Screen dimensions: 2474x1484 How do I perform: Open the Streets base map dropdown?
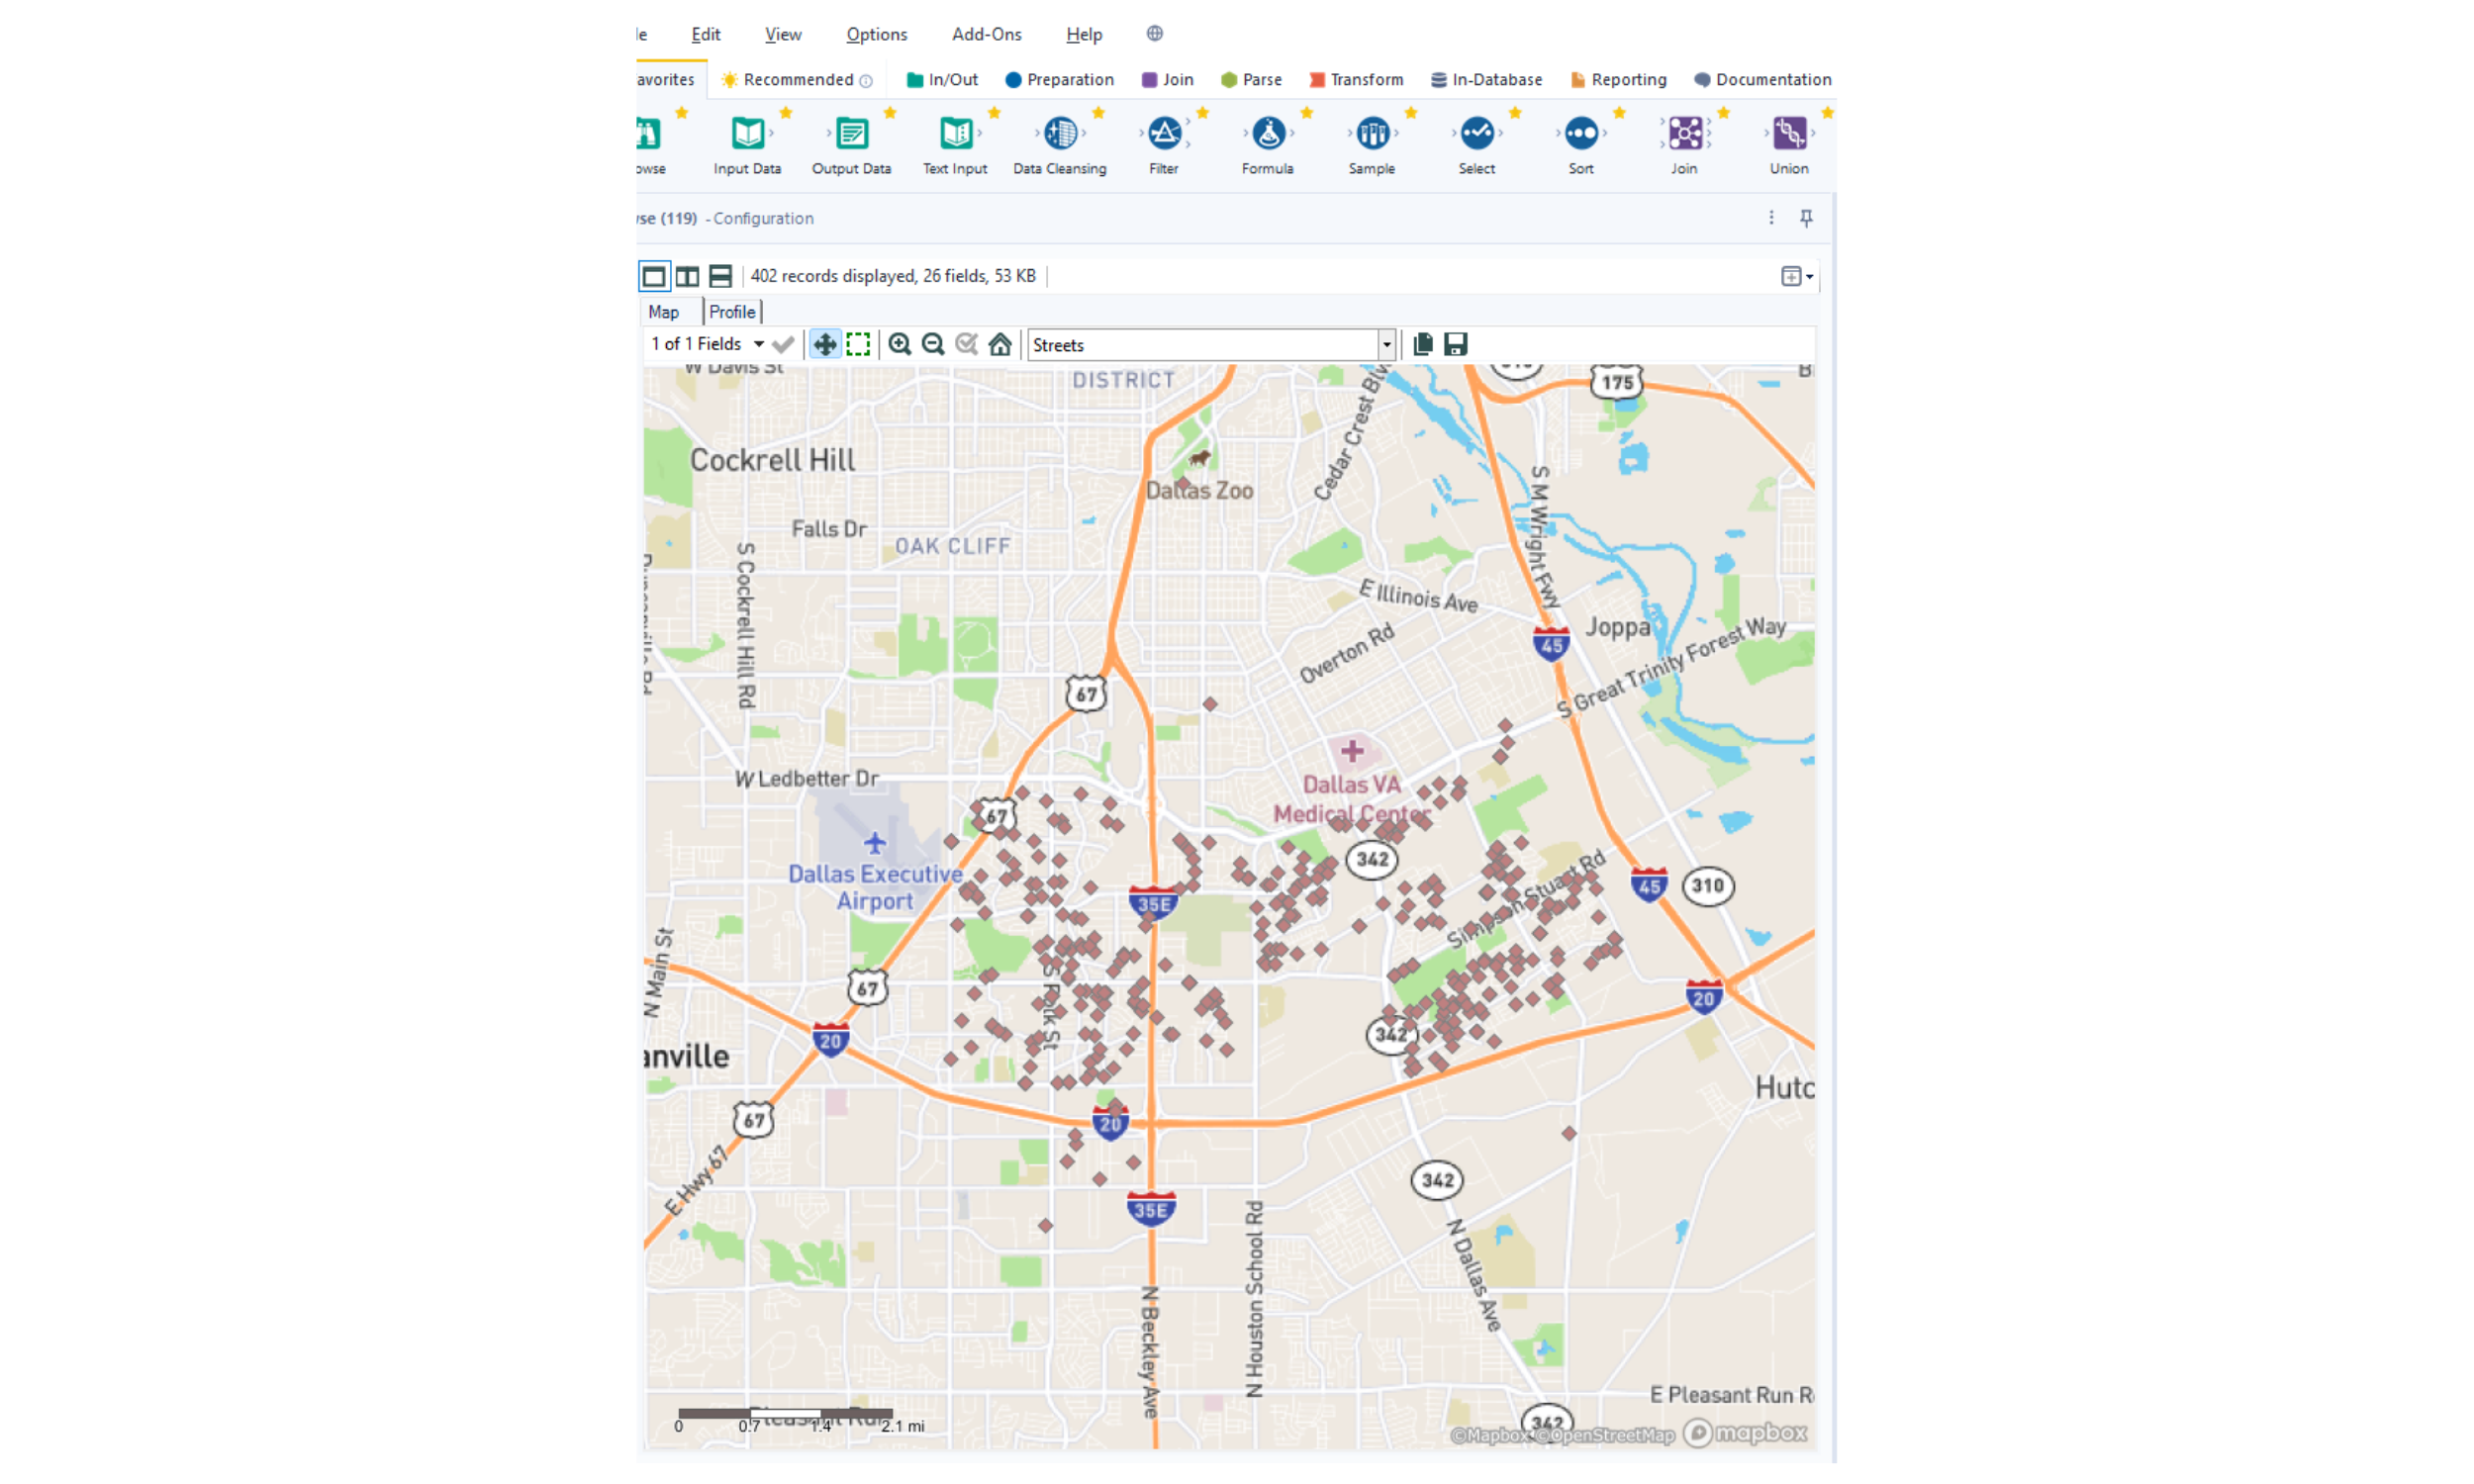point(1386,345)
